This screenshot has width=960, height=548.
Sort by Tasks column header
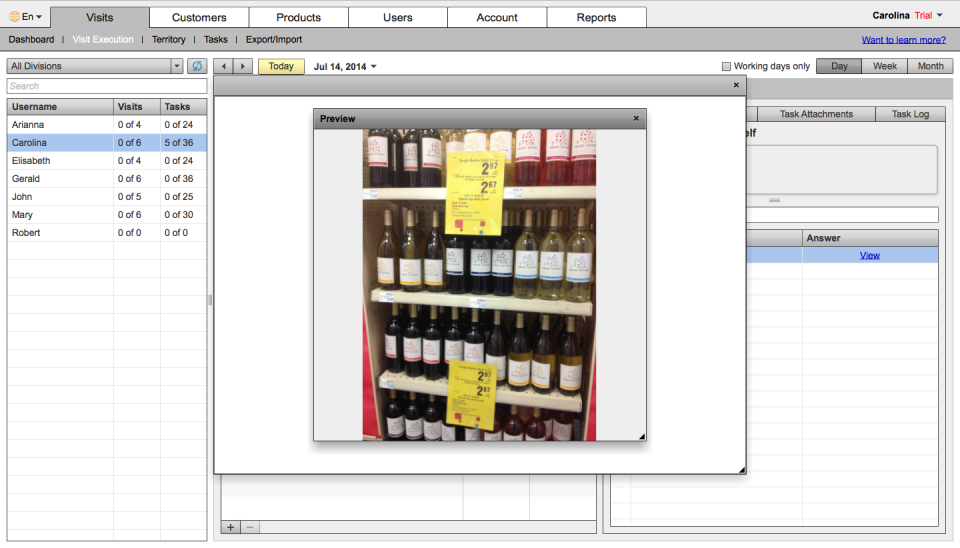click(x=184, y=107)
